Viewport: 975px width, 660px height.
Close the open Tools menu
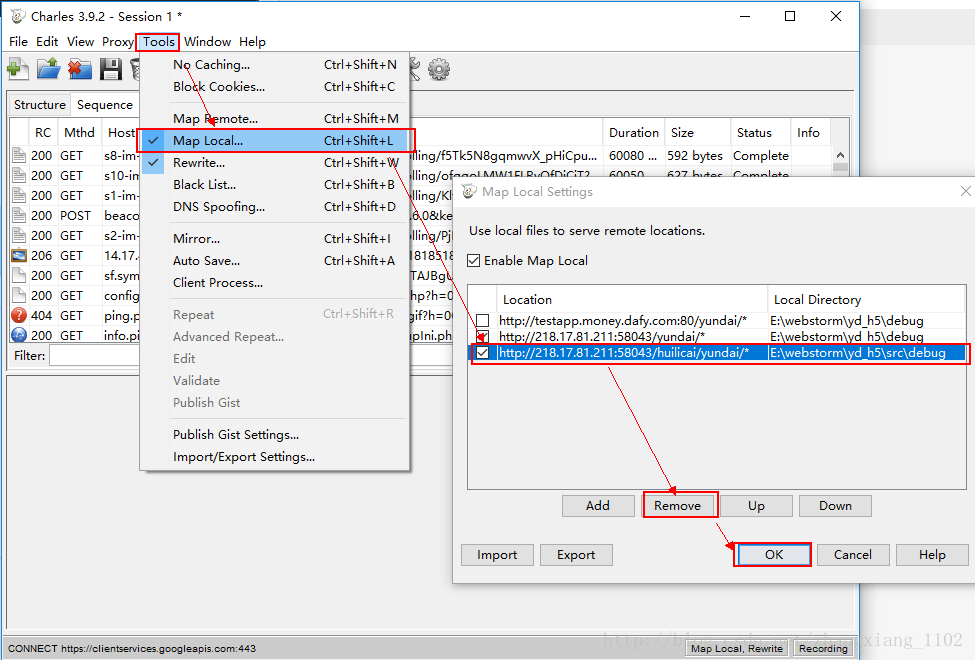[158, 42]
